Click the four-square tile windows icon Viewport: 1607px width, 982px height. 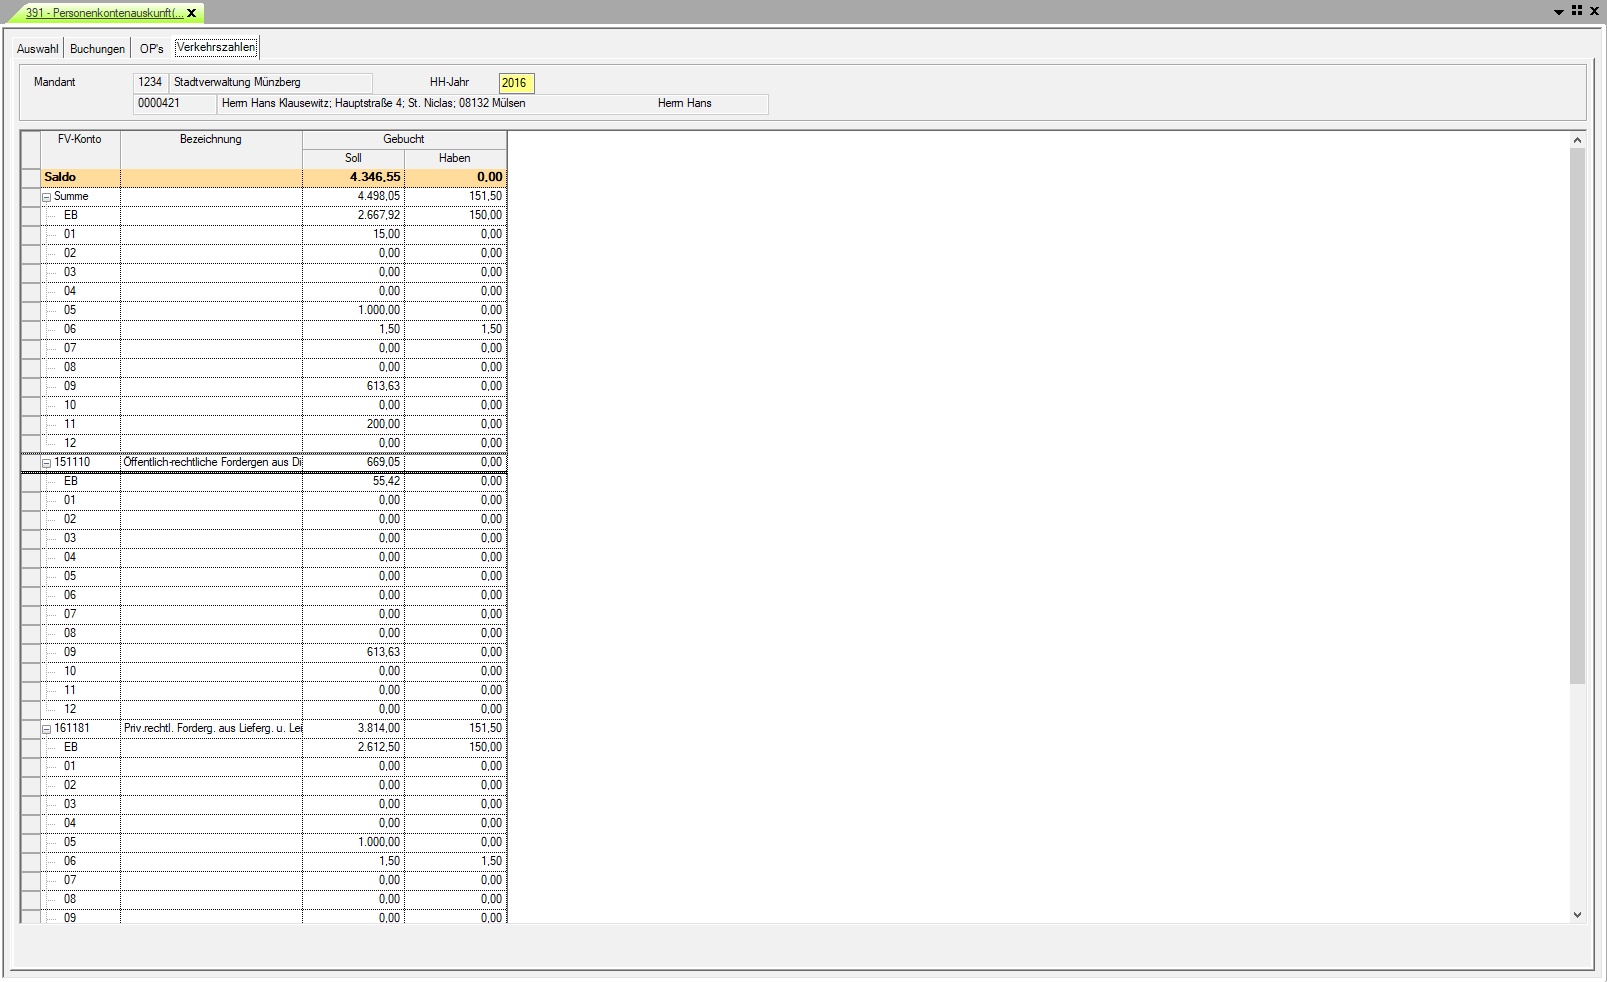point(1577,11)
